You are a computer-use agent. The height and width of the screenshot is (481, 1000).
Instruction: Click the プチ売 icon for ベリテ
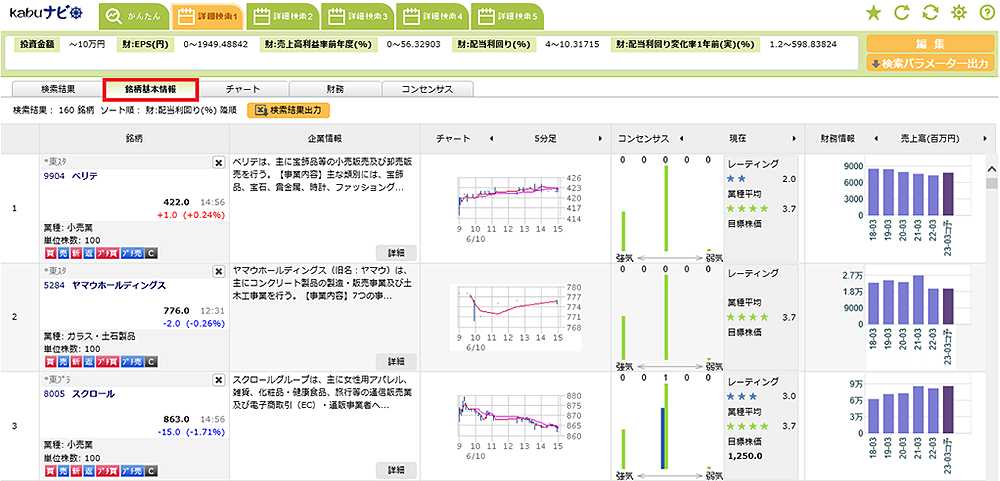pyautogui.click(x=133, y=253)
